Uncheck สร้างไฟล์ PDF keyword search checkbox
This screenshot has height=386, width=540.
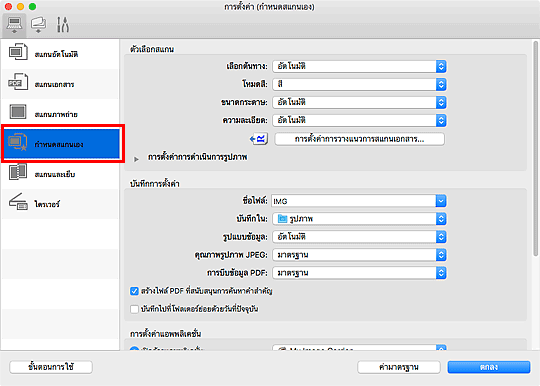[x=134, y=291]
